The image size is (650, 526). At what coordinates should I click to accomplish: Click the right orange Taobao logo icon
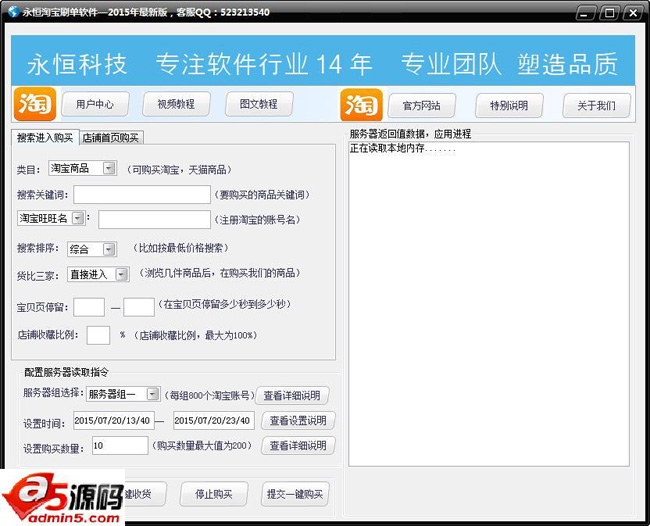[x=361, y=104]
